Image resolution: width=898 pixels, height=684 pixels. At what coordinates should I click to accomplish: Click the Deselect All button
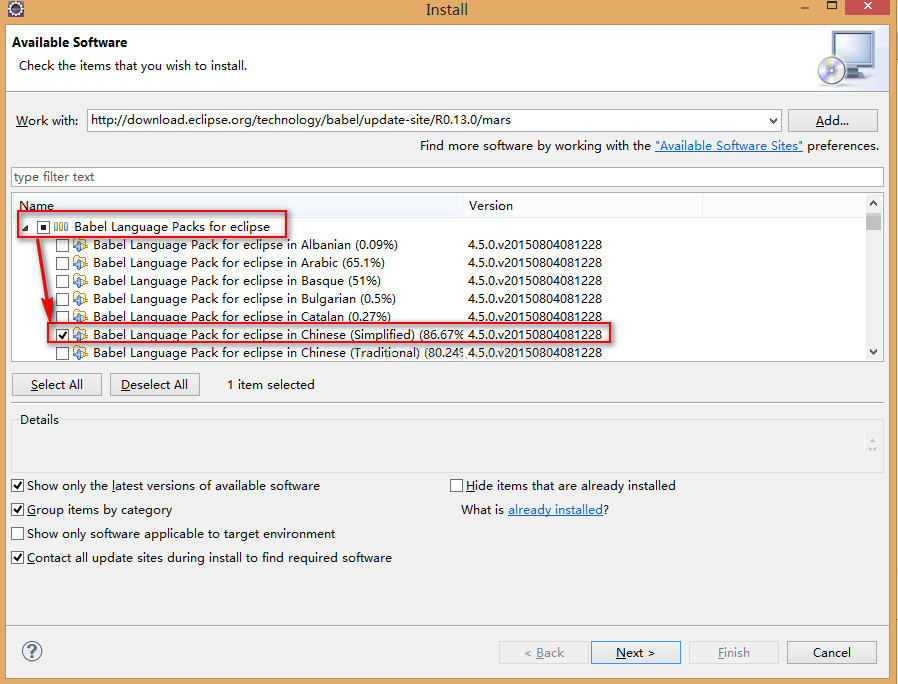click(155, 384)
